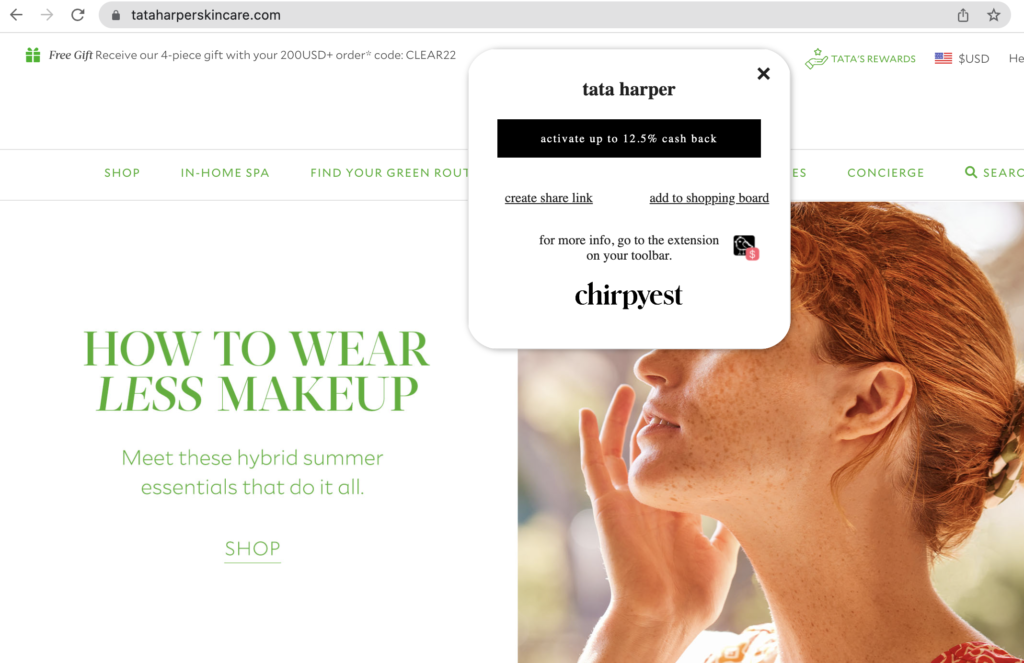This screenshot has height=663, width=1024.
Task: Open the CONCIERGE navigation item
Action: (885, 173)
